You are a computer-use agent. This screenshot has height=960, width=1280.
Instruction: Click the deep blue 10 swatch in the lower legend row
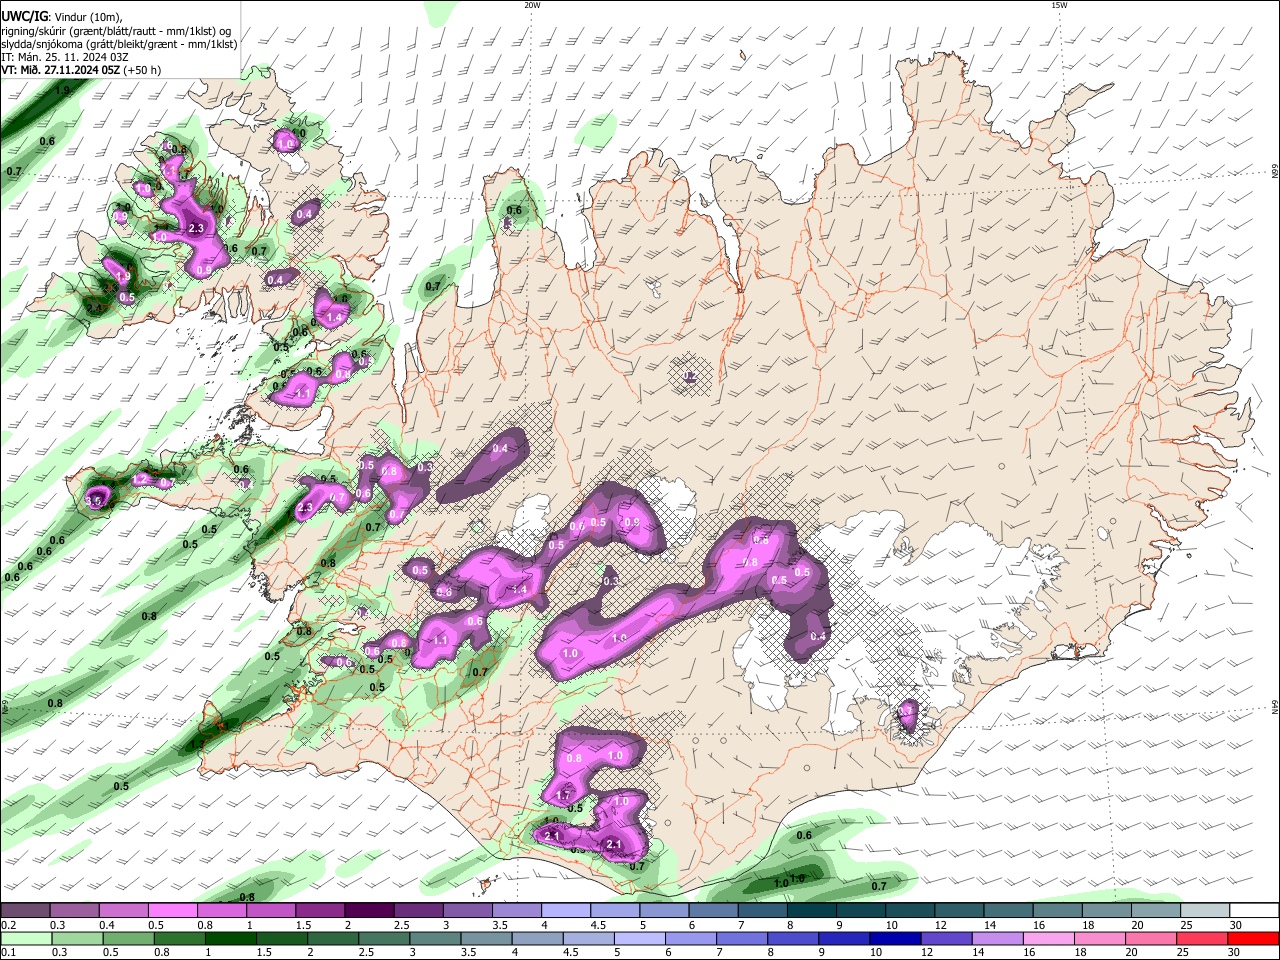pos(896,938)
